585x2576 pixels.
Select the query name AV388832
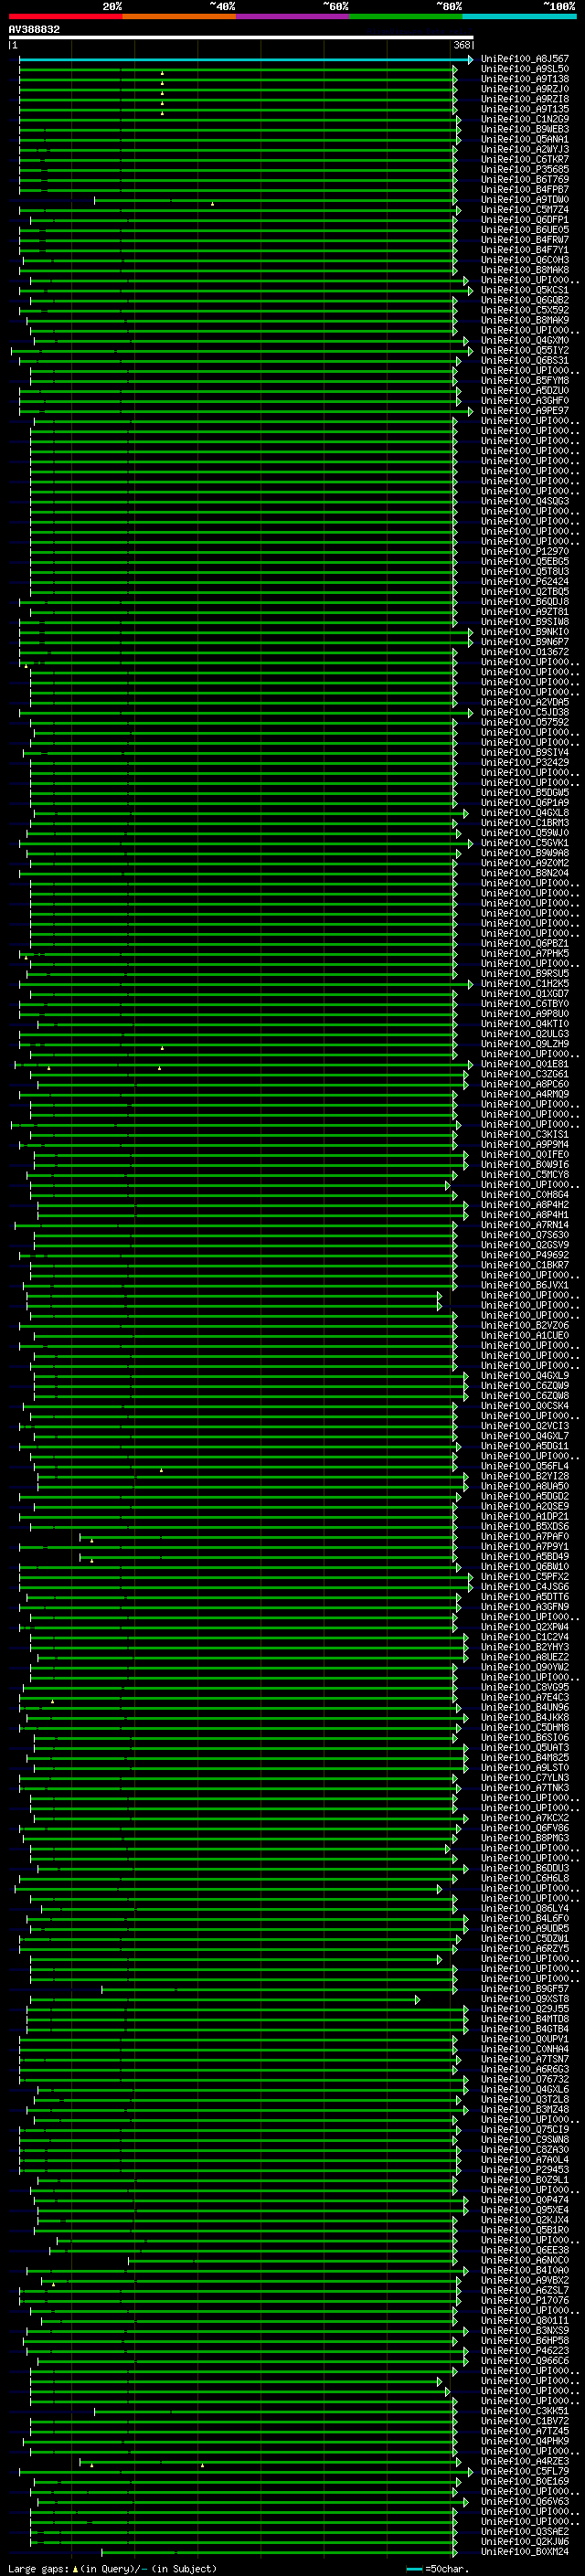(x=34, y=30)
